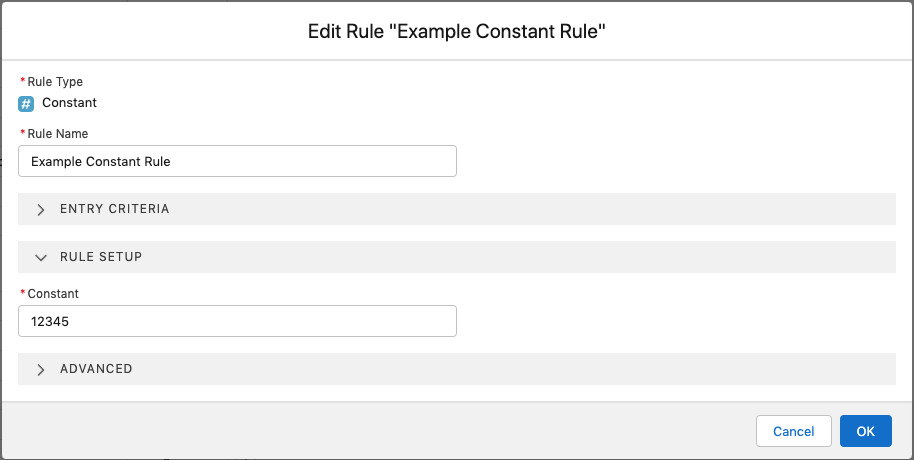The image size is (914, 460).
Task: Click the "Rule Name" field label
Action: point(57,133)
